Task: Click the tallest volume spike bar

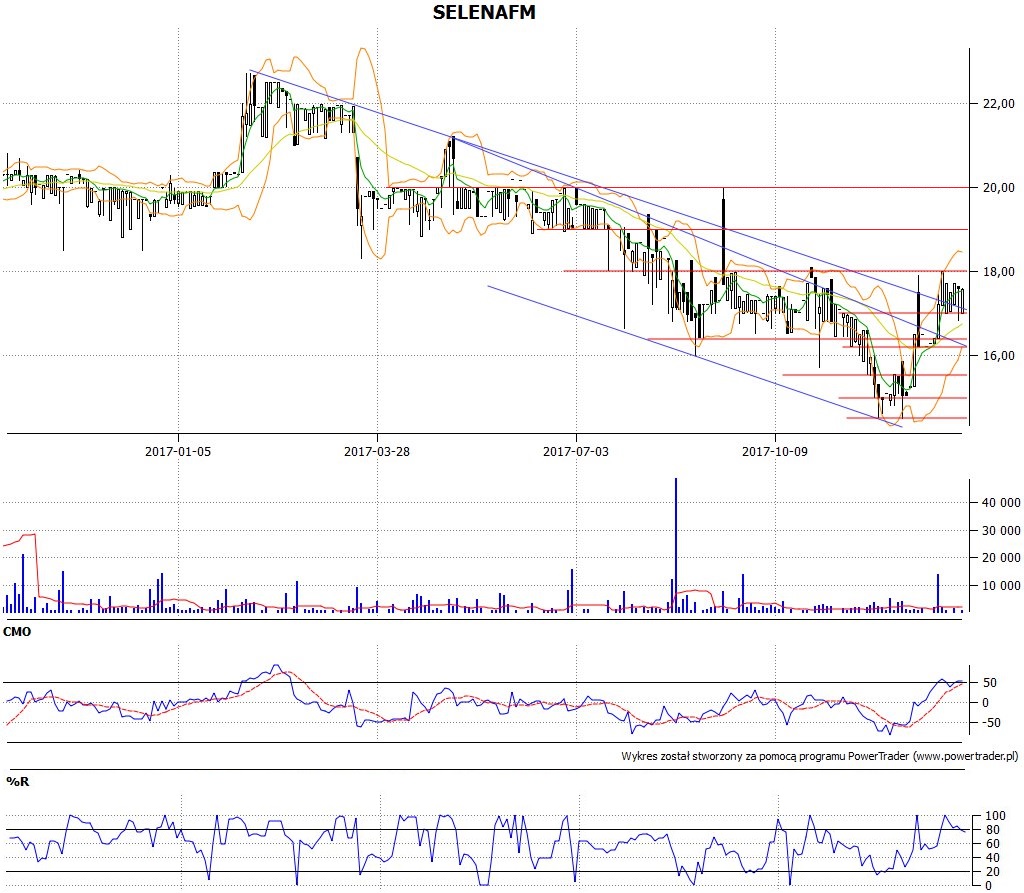Action: pyautogui.click(x=676, y=545)
